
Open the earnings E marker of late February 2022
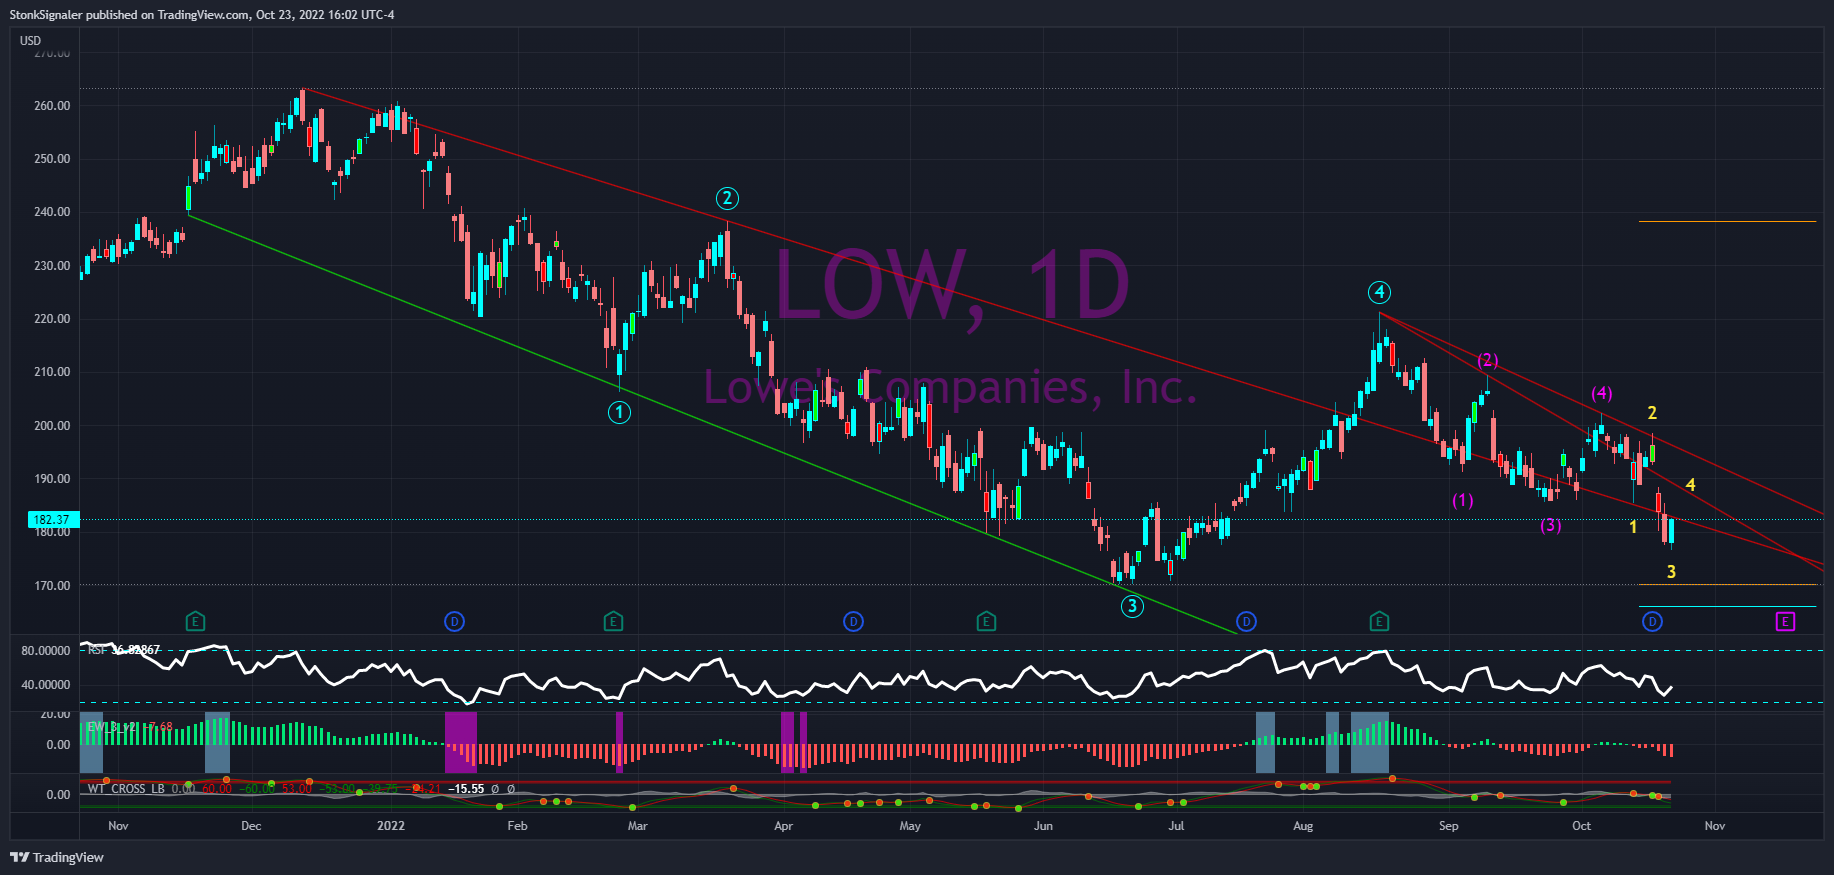point(613,622)
